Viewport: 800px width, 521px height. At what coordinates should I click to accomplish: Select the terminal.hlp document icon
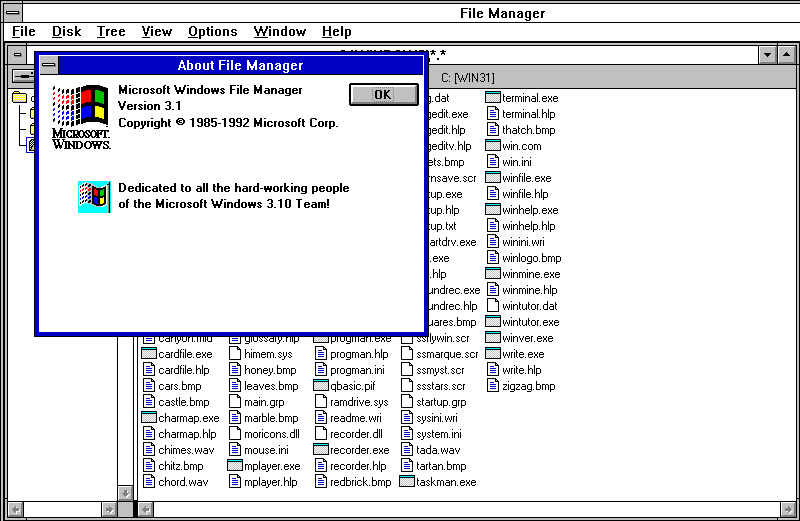click(492, 114)
